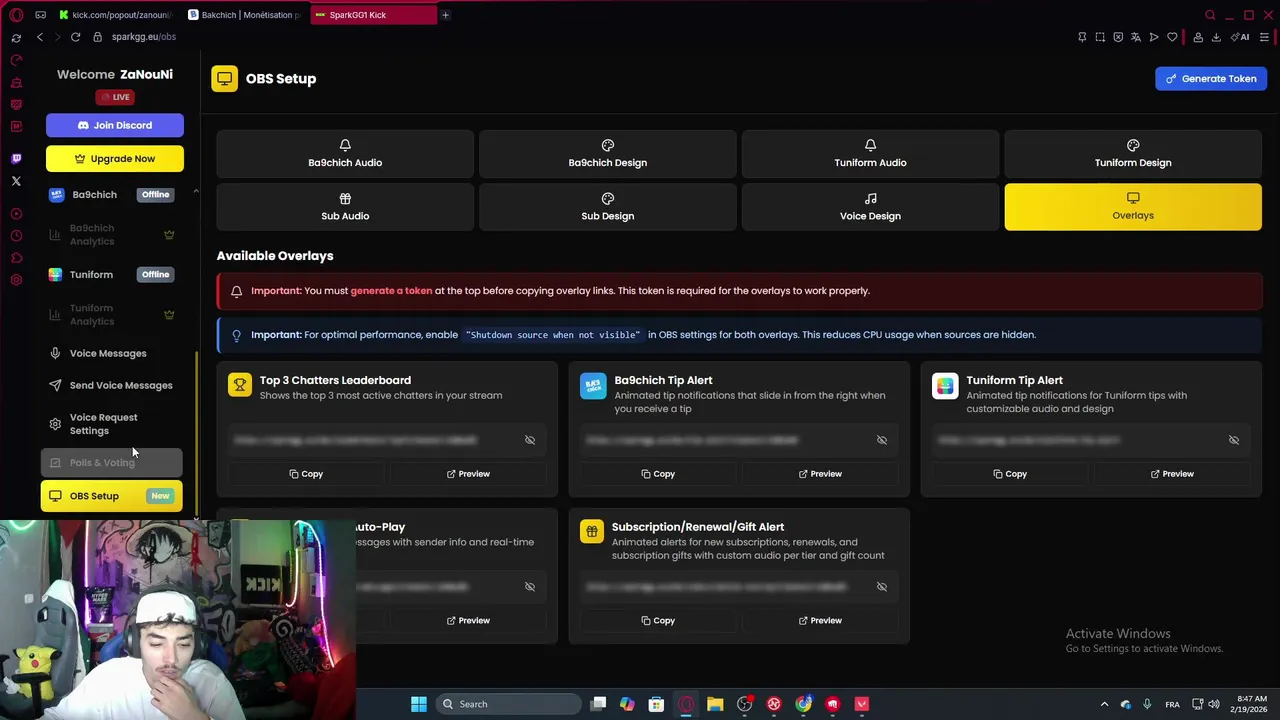Click the Generate Token button
Image resolution: width=1280 pixels, height=720 pixels.
1211,78
